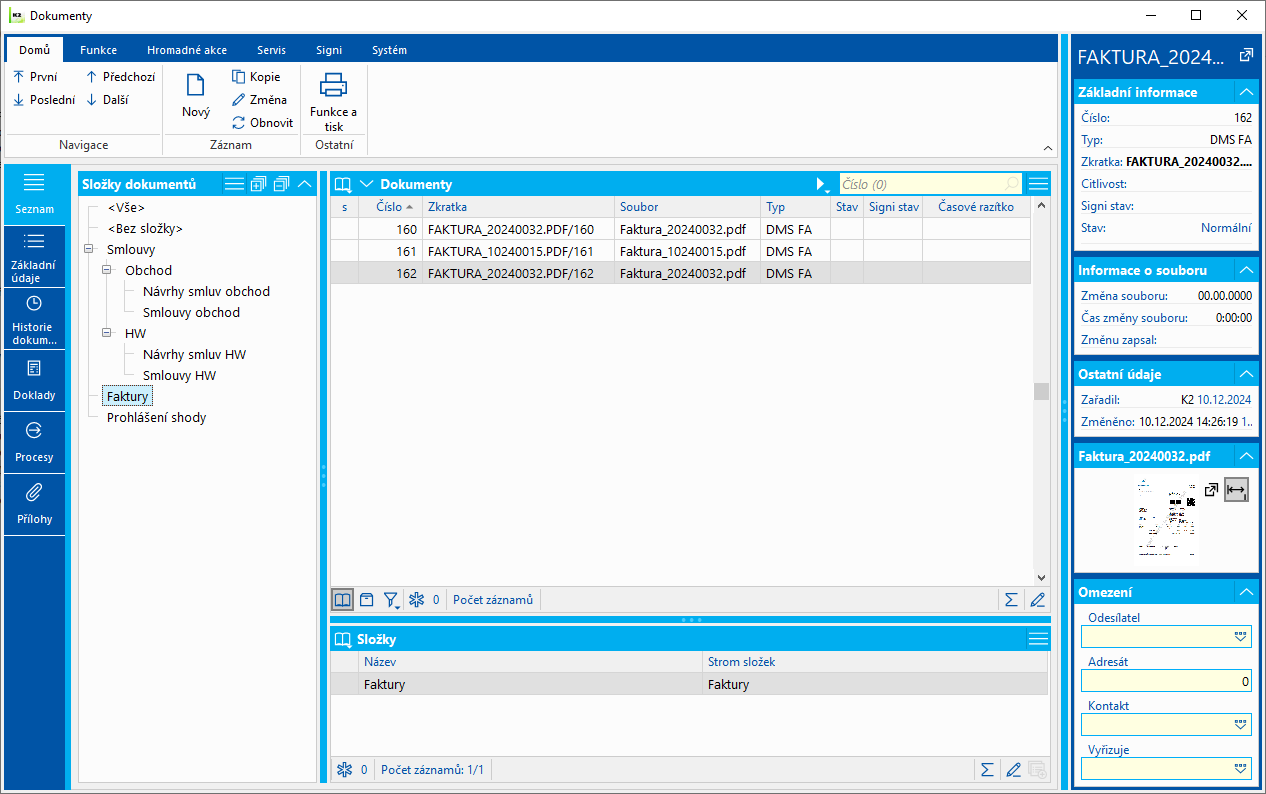This screenshot has width=1266, height=794.
Task: Open the Doklady sidebar view
Action: tap(34, 381)
